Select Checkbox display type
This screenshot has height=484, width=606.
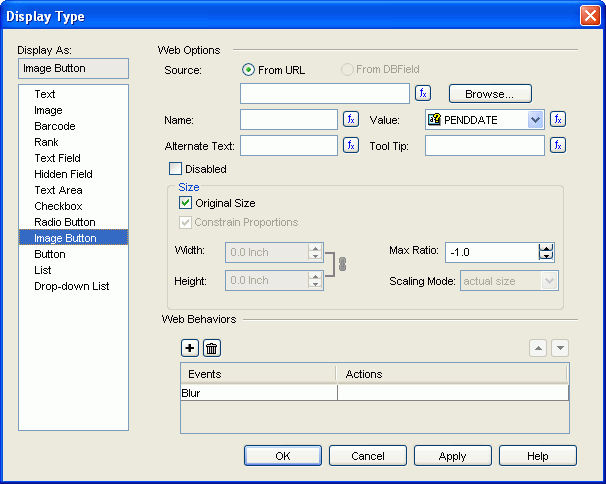[73, 206]
